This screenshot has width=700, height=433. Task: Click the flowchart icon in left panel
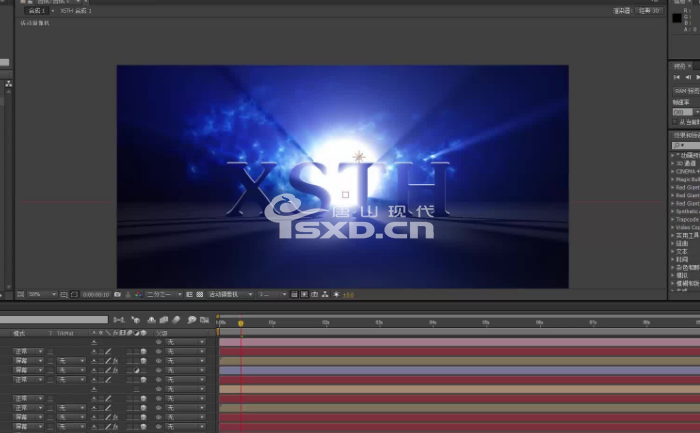tap(8, 83)
